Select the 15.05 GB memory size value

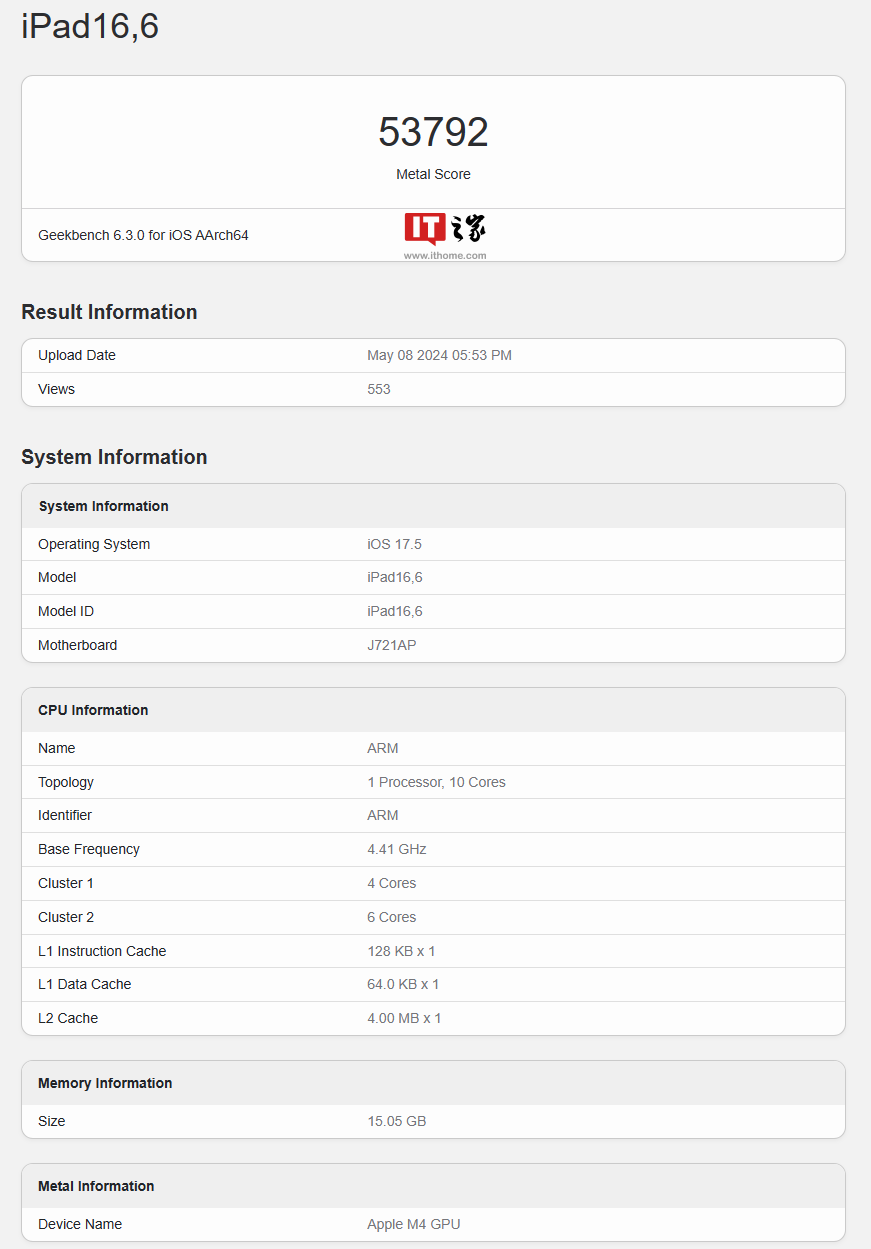(397, 1121)
